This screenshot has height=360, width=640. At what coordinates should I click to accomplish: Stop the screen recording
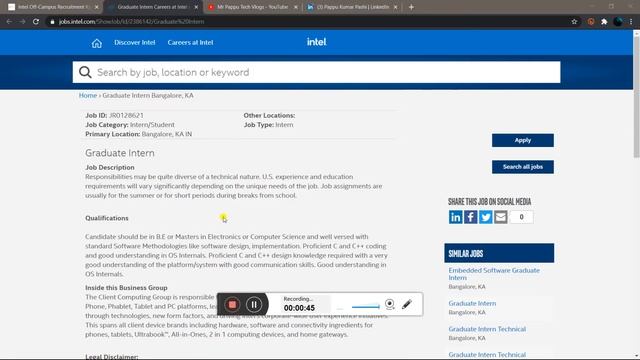pyautogui.click(x=232, y=304)
